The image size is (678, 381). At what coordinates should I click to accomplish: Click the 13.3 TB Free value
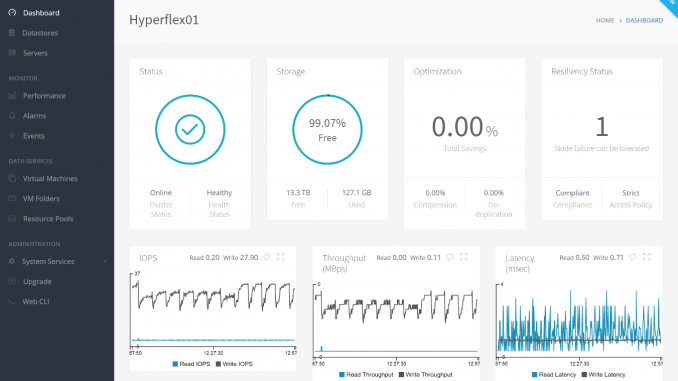298,192
